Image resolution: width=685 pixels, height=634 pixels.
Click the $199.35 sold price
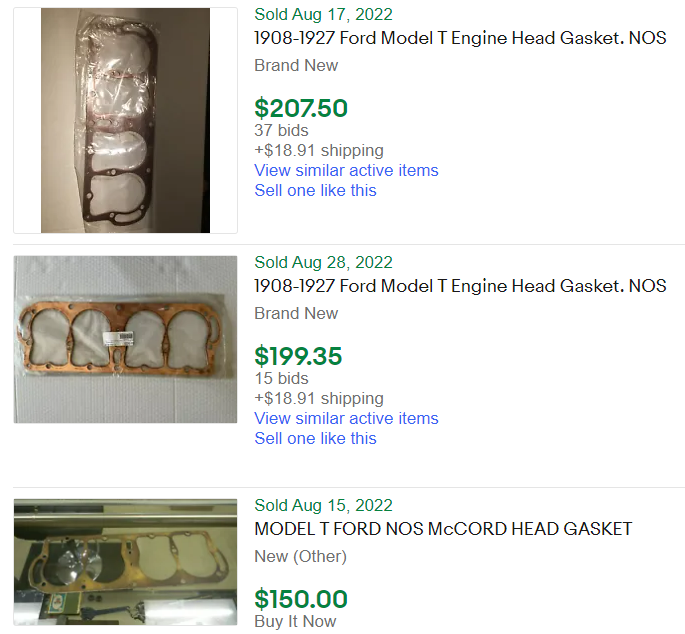pos(298,355)
